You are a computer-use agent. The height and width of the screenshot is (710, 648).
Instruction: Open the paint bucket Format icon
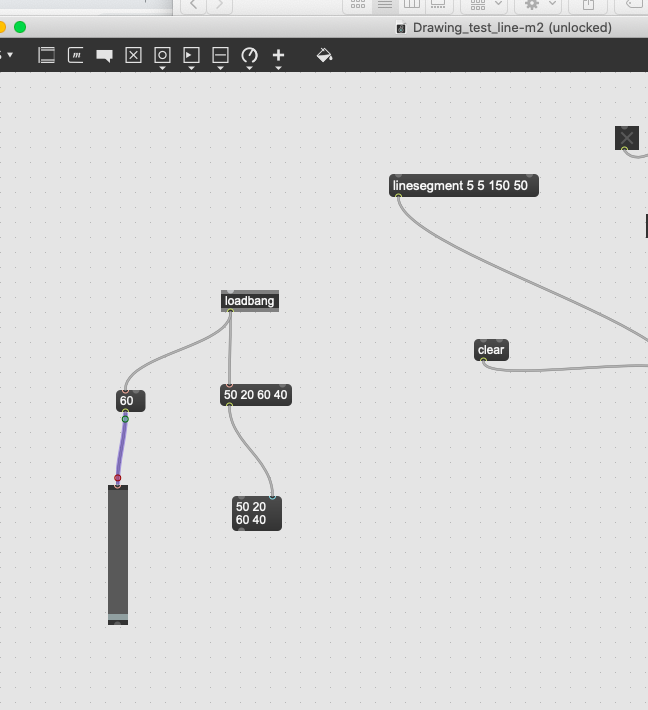[x=324, y=55]
